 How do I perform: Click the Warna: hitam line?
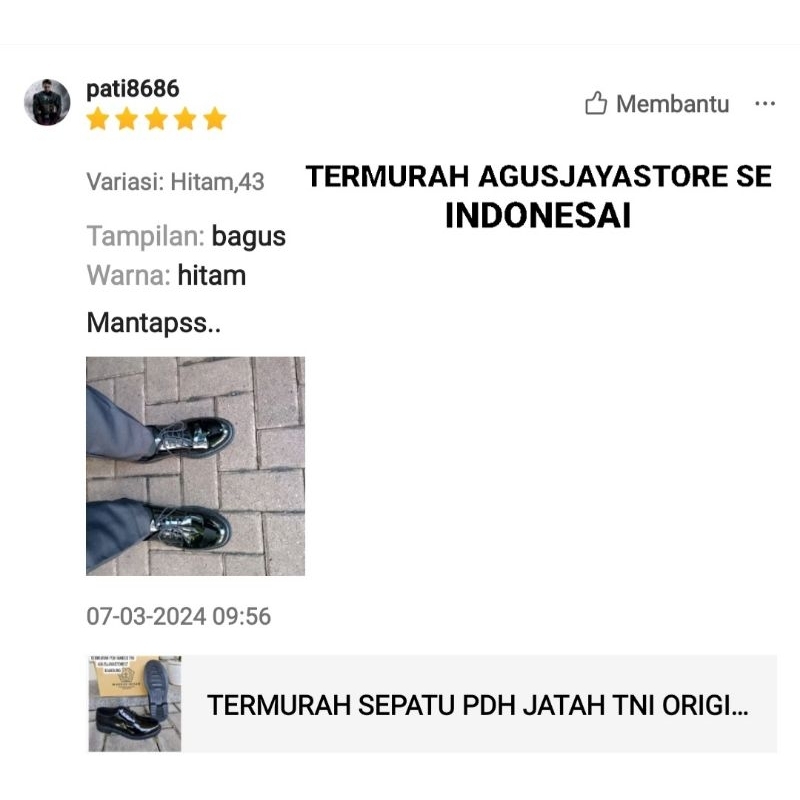[x=166, y=276]
